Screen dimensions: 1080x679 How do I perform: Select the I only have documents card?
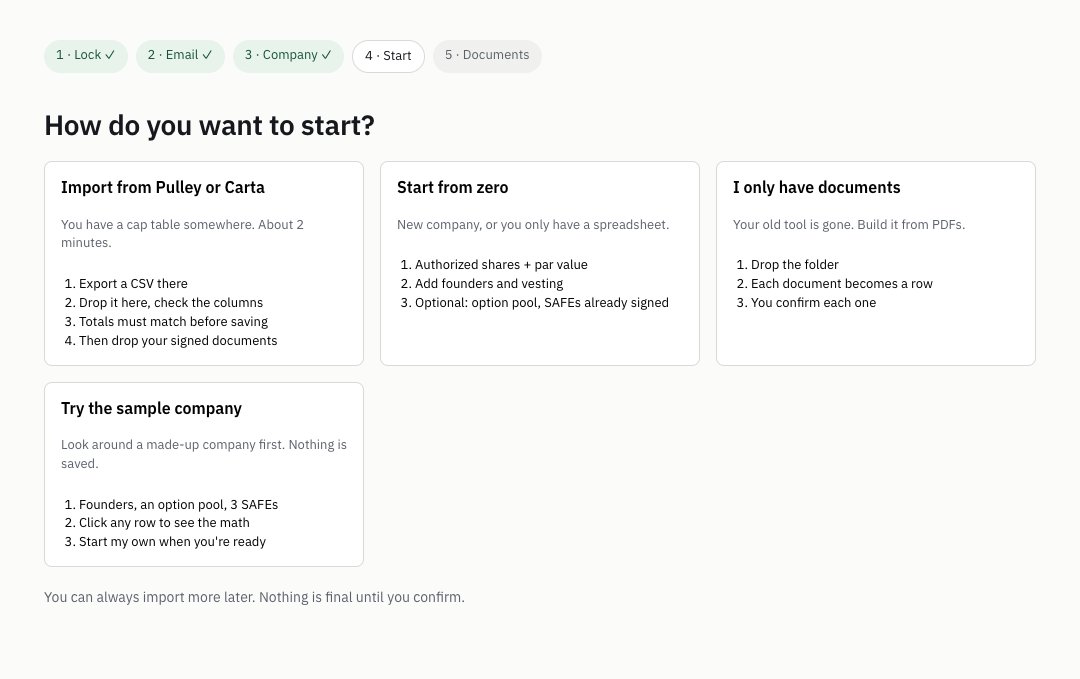[x=875, y=263]
